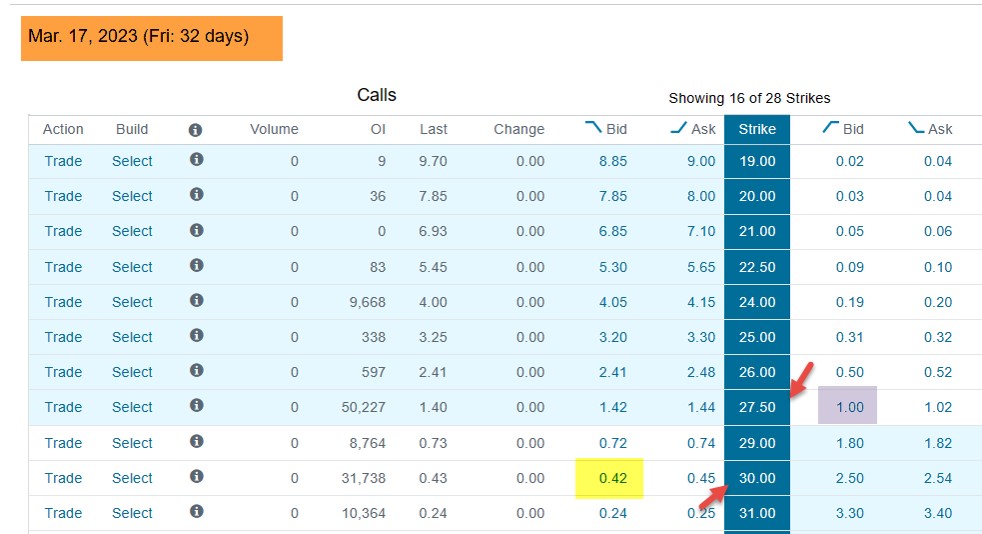
Task: Click the Volume column header
Action: [274, 129]
